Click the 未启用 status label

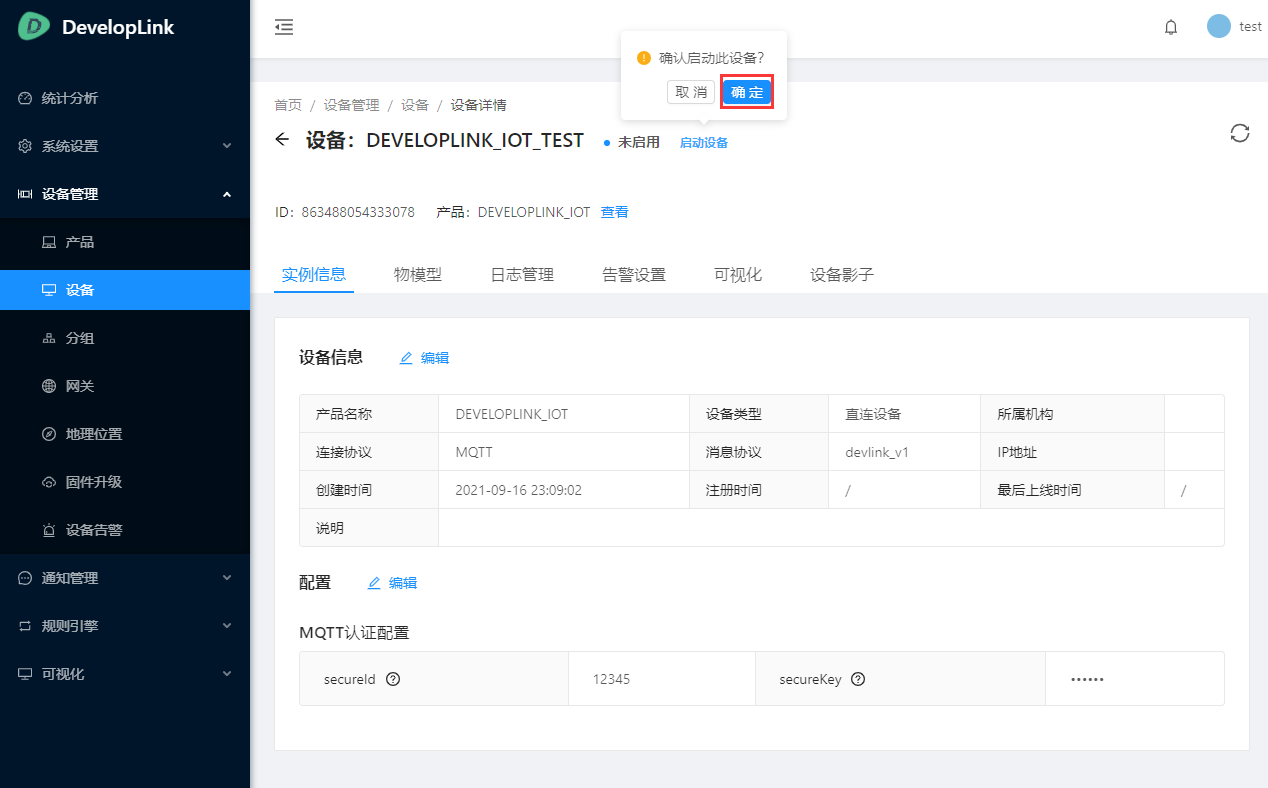click(639, 142)
